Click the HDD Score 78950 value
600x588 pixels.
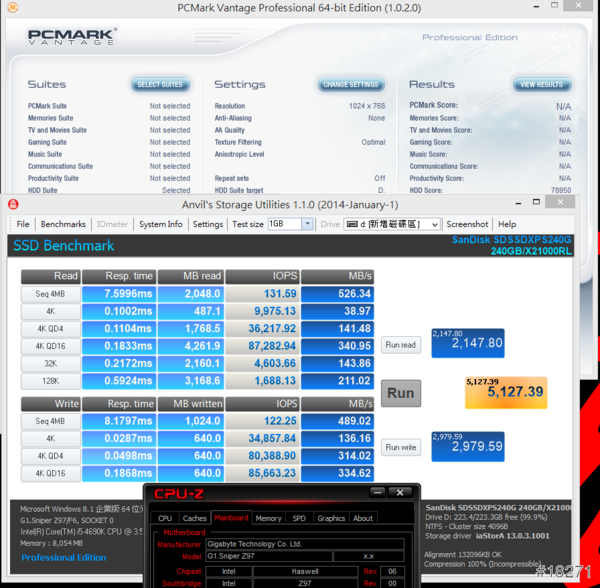(x=561, y=190)
